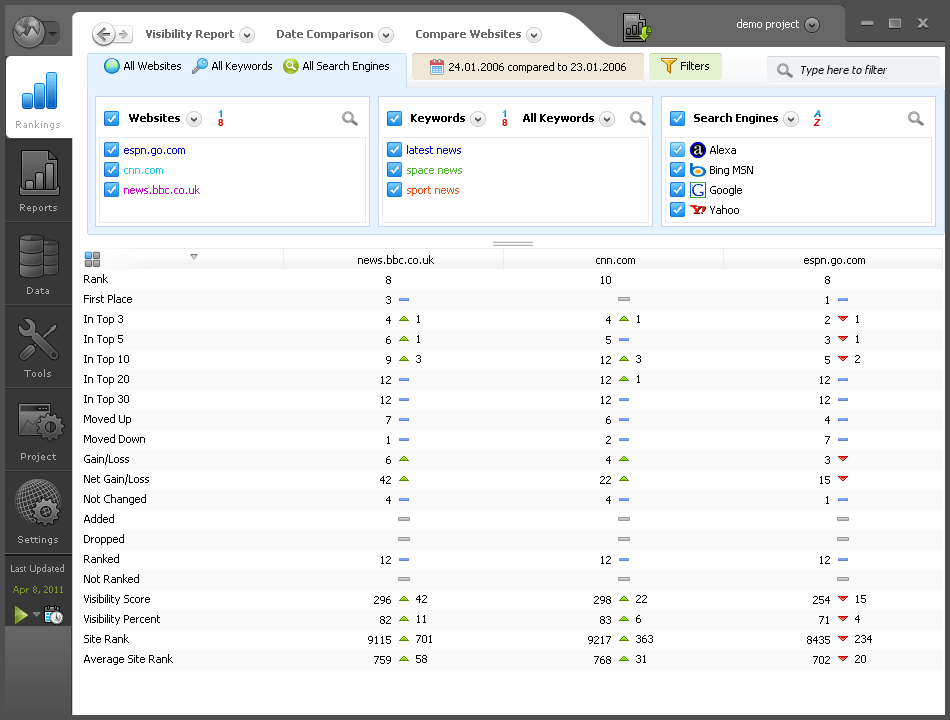Uncheck cnn.com website

(x=111, y=170)
